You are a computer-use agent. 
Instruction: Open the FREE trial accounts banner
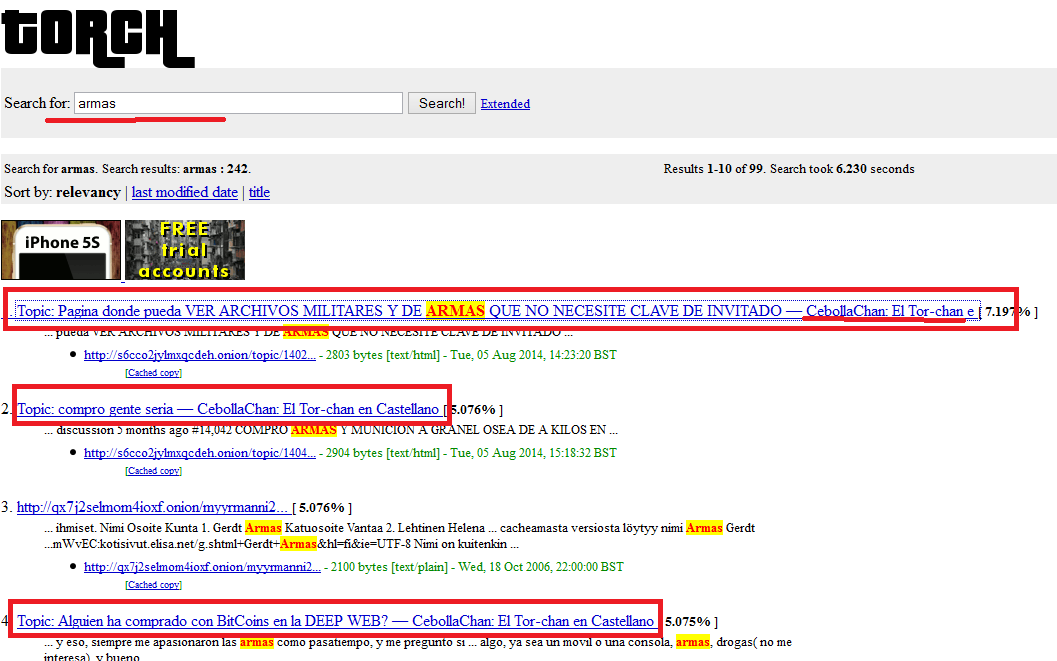(185, 250)
